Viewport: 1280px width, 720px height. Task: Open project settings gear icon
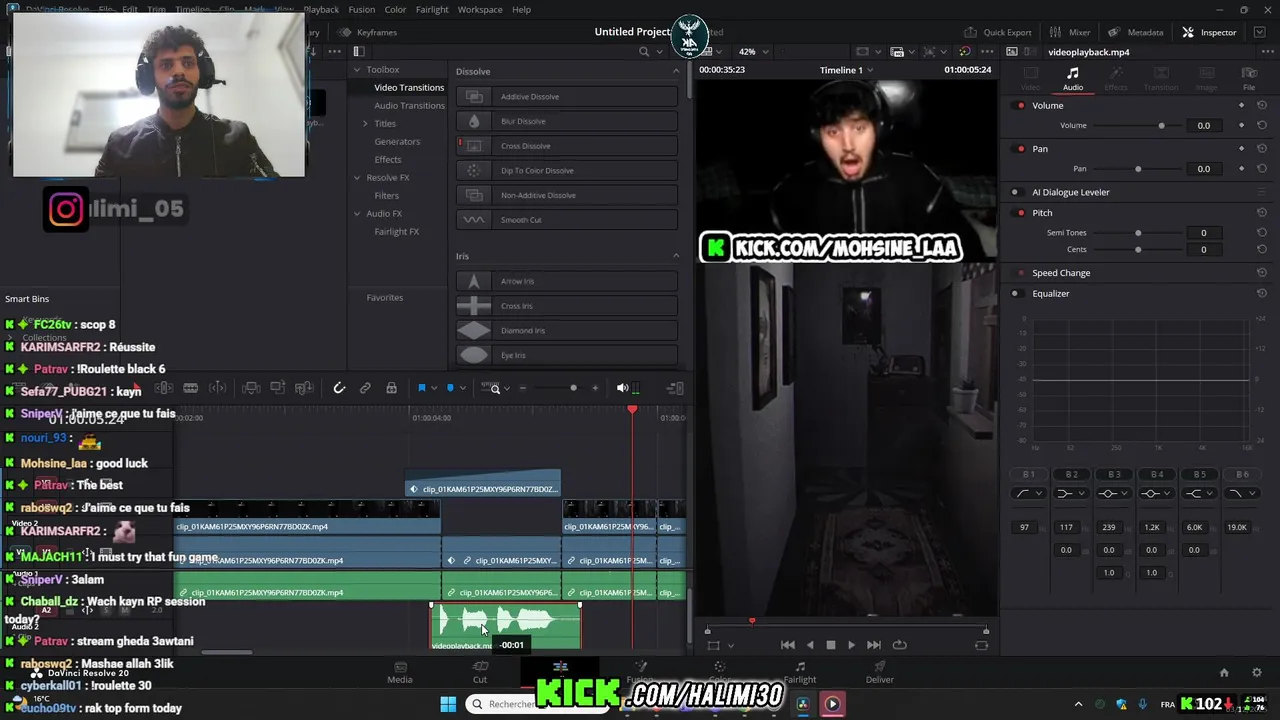[1257, 673]
